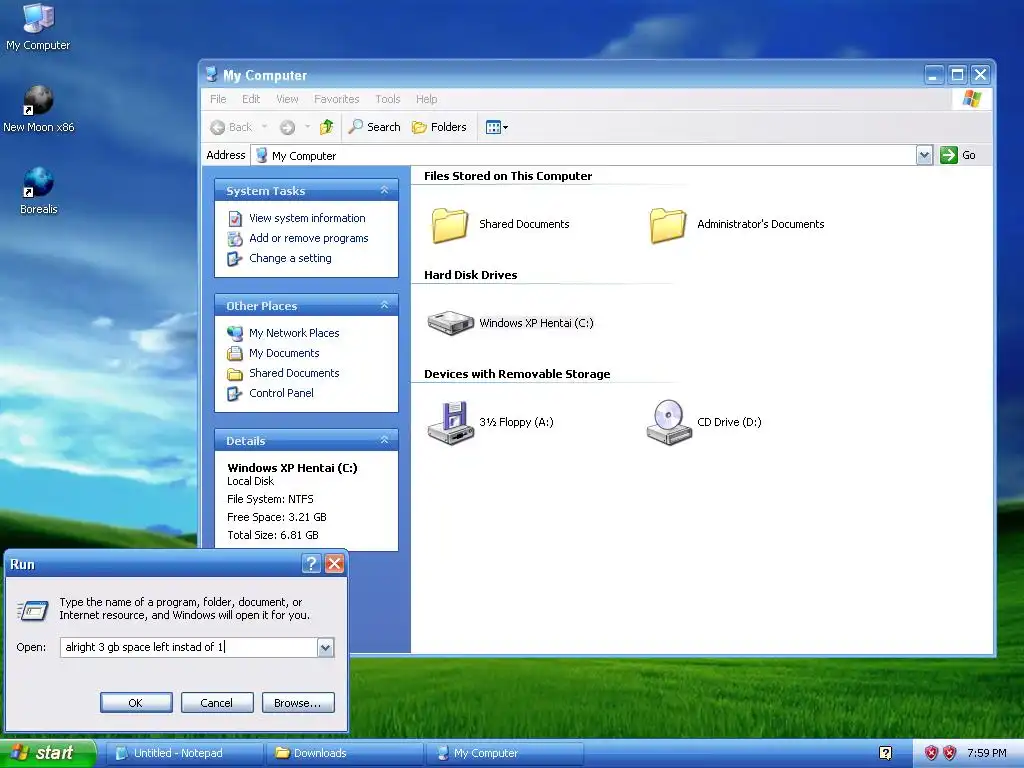Toggle the Folders pane button
Screen dimensions: 1024x768
pyautogui.click(x=439, y=127)
